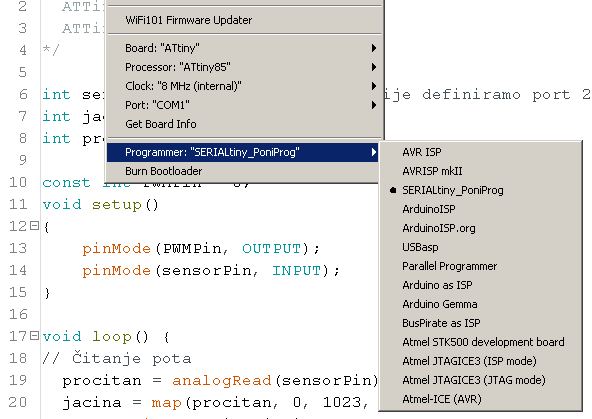Click the 'jacina' variable on line 20
This screenshot has width=592, height=419.
point(92,403)
